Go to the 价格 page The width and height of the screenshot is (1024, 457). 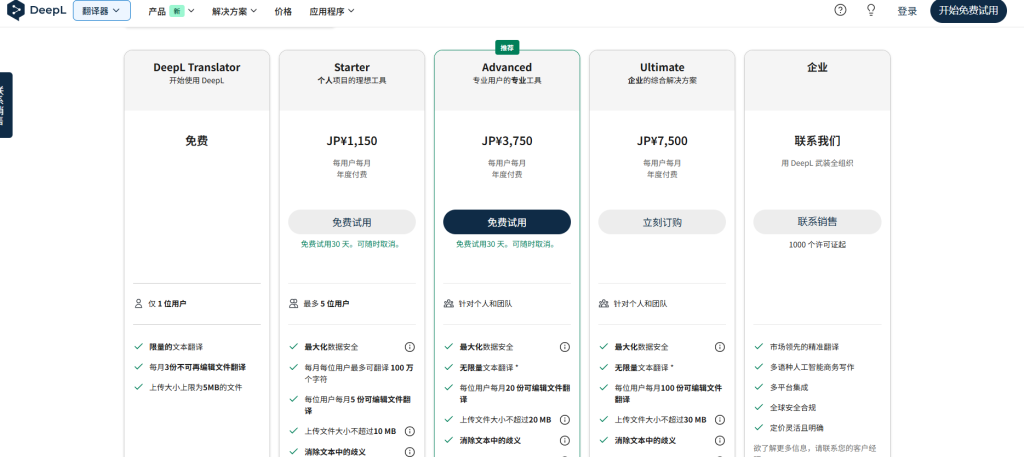(283, 11)
